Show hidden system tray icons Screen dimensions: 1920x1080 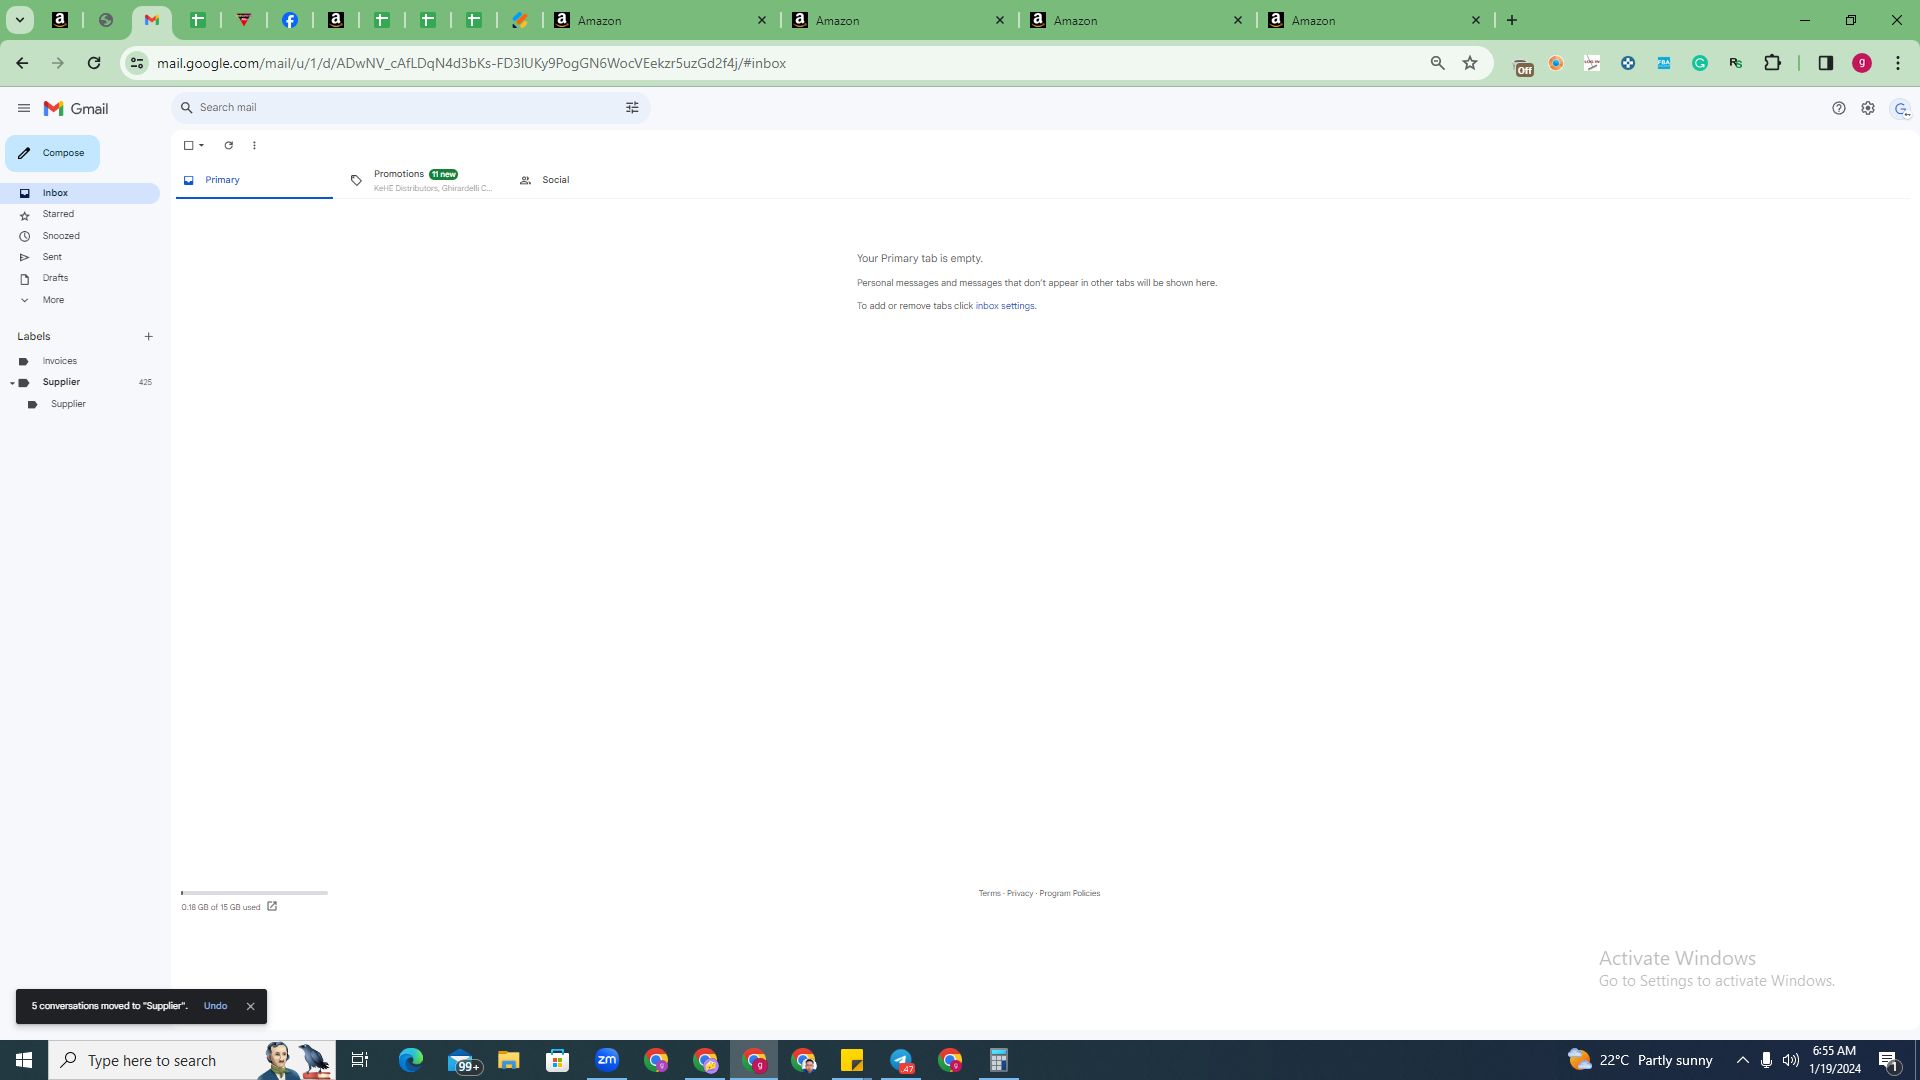(x=1743, y=1060)
